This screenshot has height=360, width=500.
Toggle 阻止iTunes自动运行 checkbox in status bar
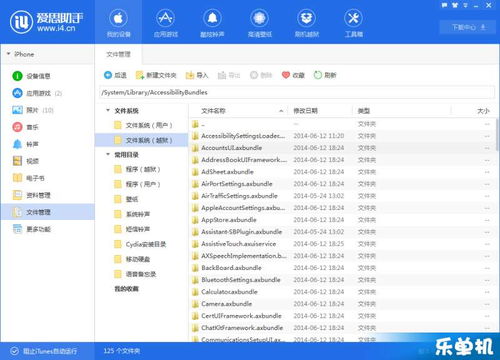point(14,351)
